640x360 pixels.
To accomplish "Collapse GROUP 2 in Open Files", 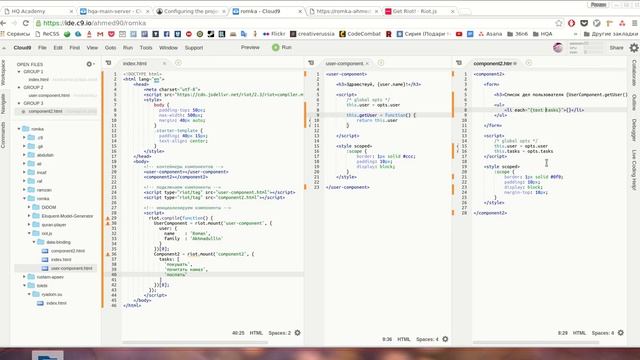I will pyautogui.click(x=19, y=87).
